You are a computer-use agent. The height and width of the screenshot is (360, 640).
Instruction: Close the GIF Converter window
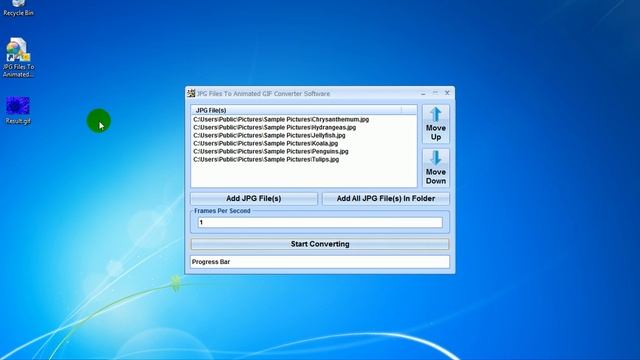point(447,93)
